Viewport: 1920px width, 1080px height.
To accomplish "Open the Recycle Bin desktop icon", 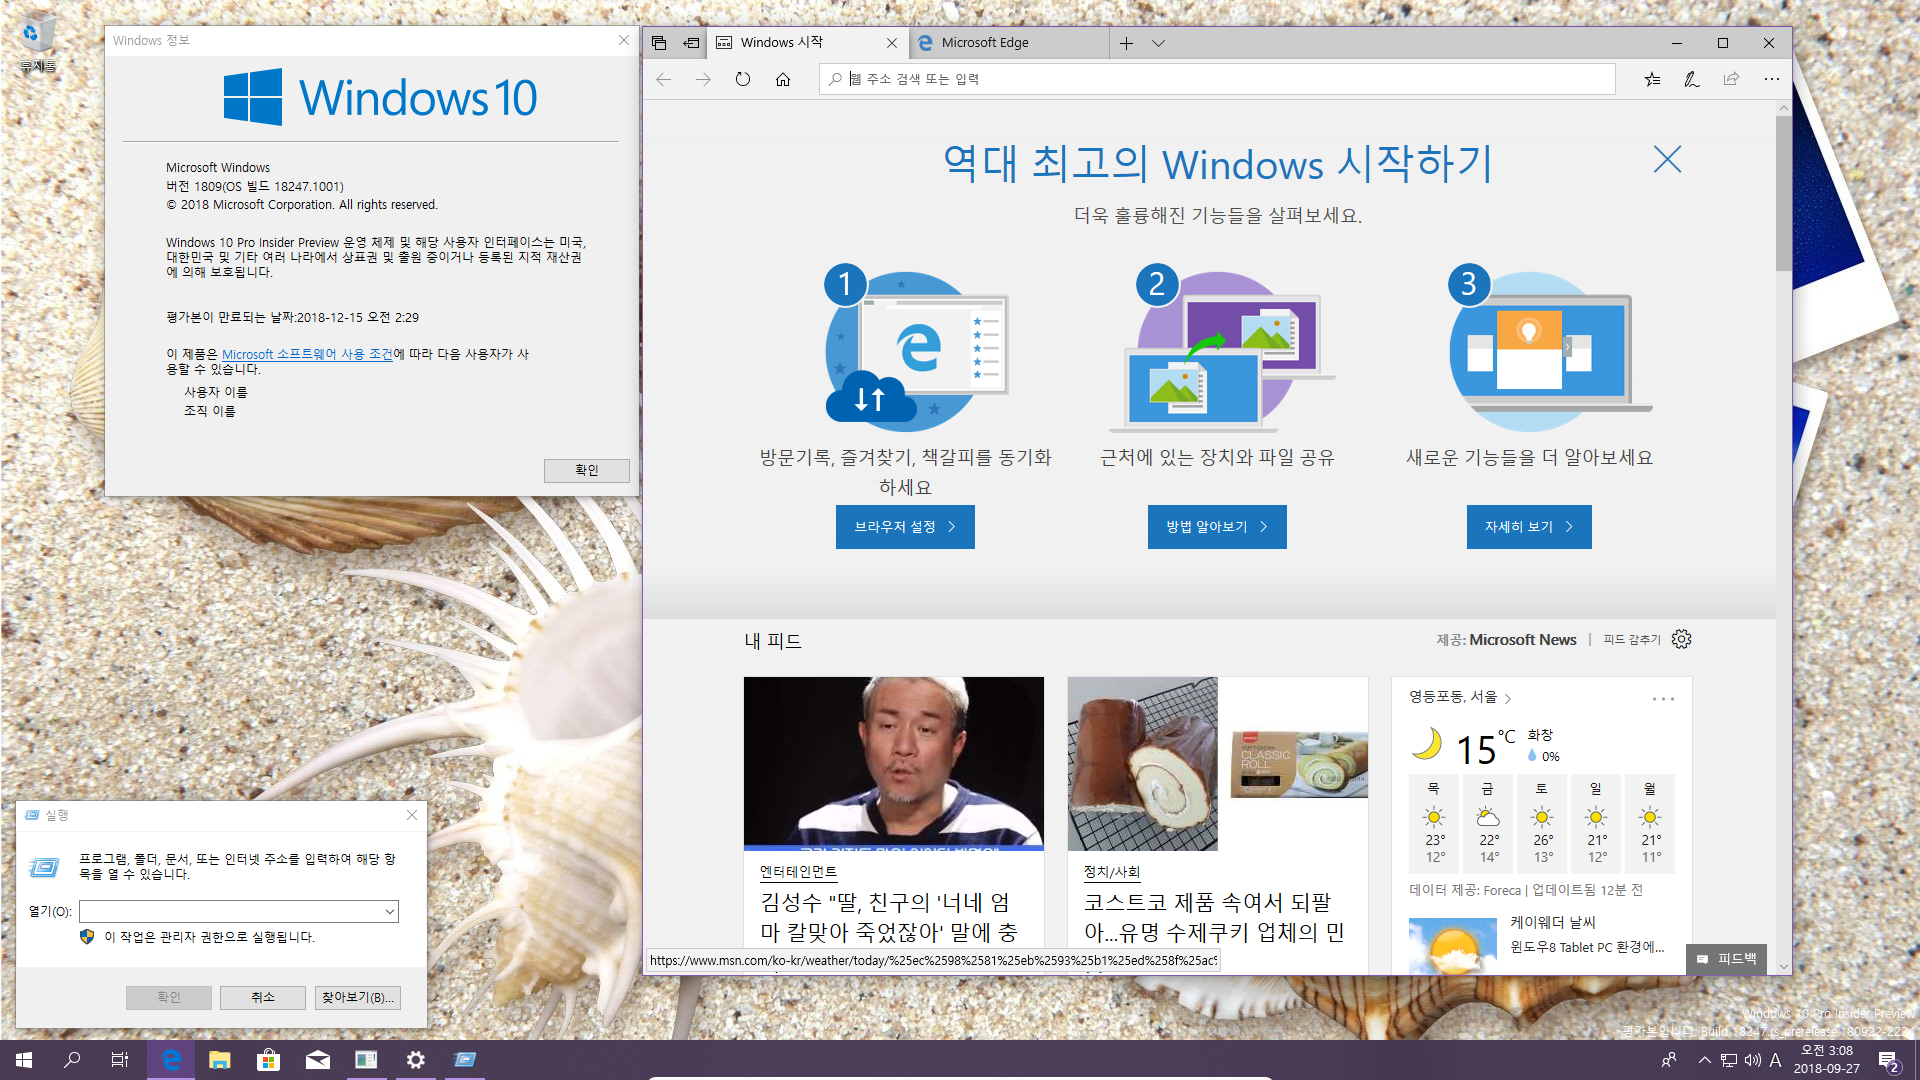I will pos(37,41).
